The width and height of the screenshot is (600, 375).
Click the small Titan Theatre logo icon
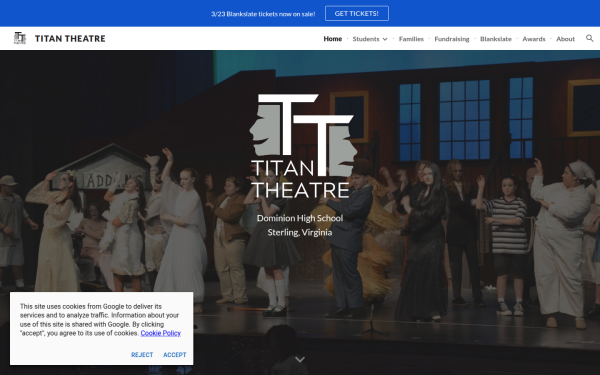click(x=20, y=38)
